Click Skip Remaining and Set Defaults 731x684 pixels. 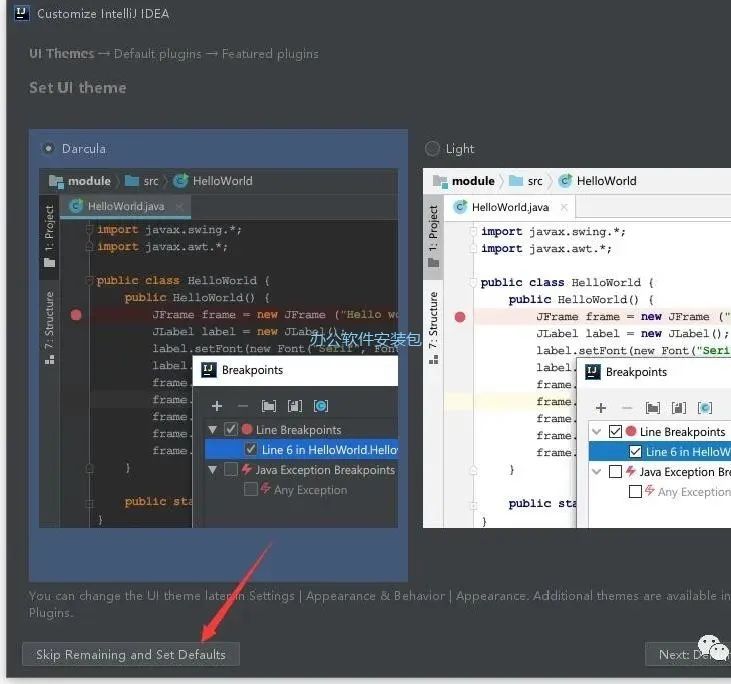130,655
